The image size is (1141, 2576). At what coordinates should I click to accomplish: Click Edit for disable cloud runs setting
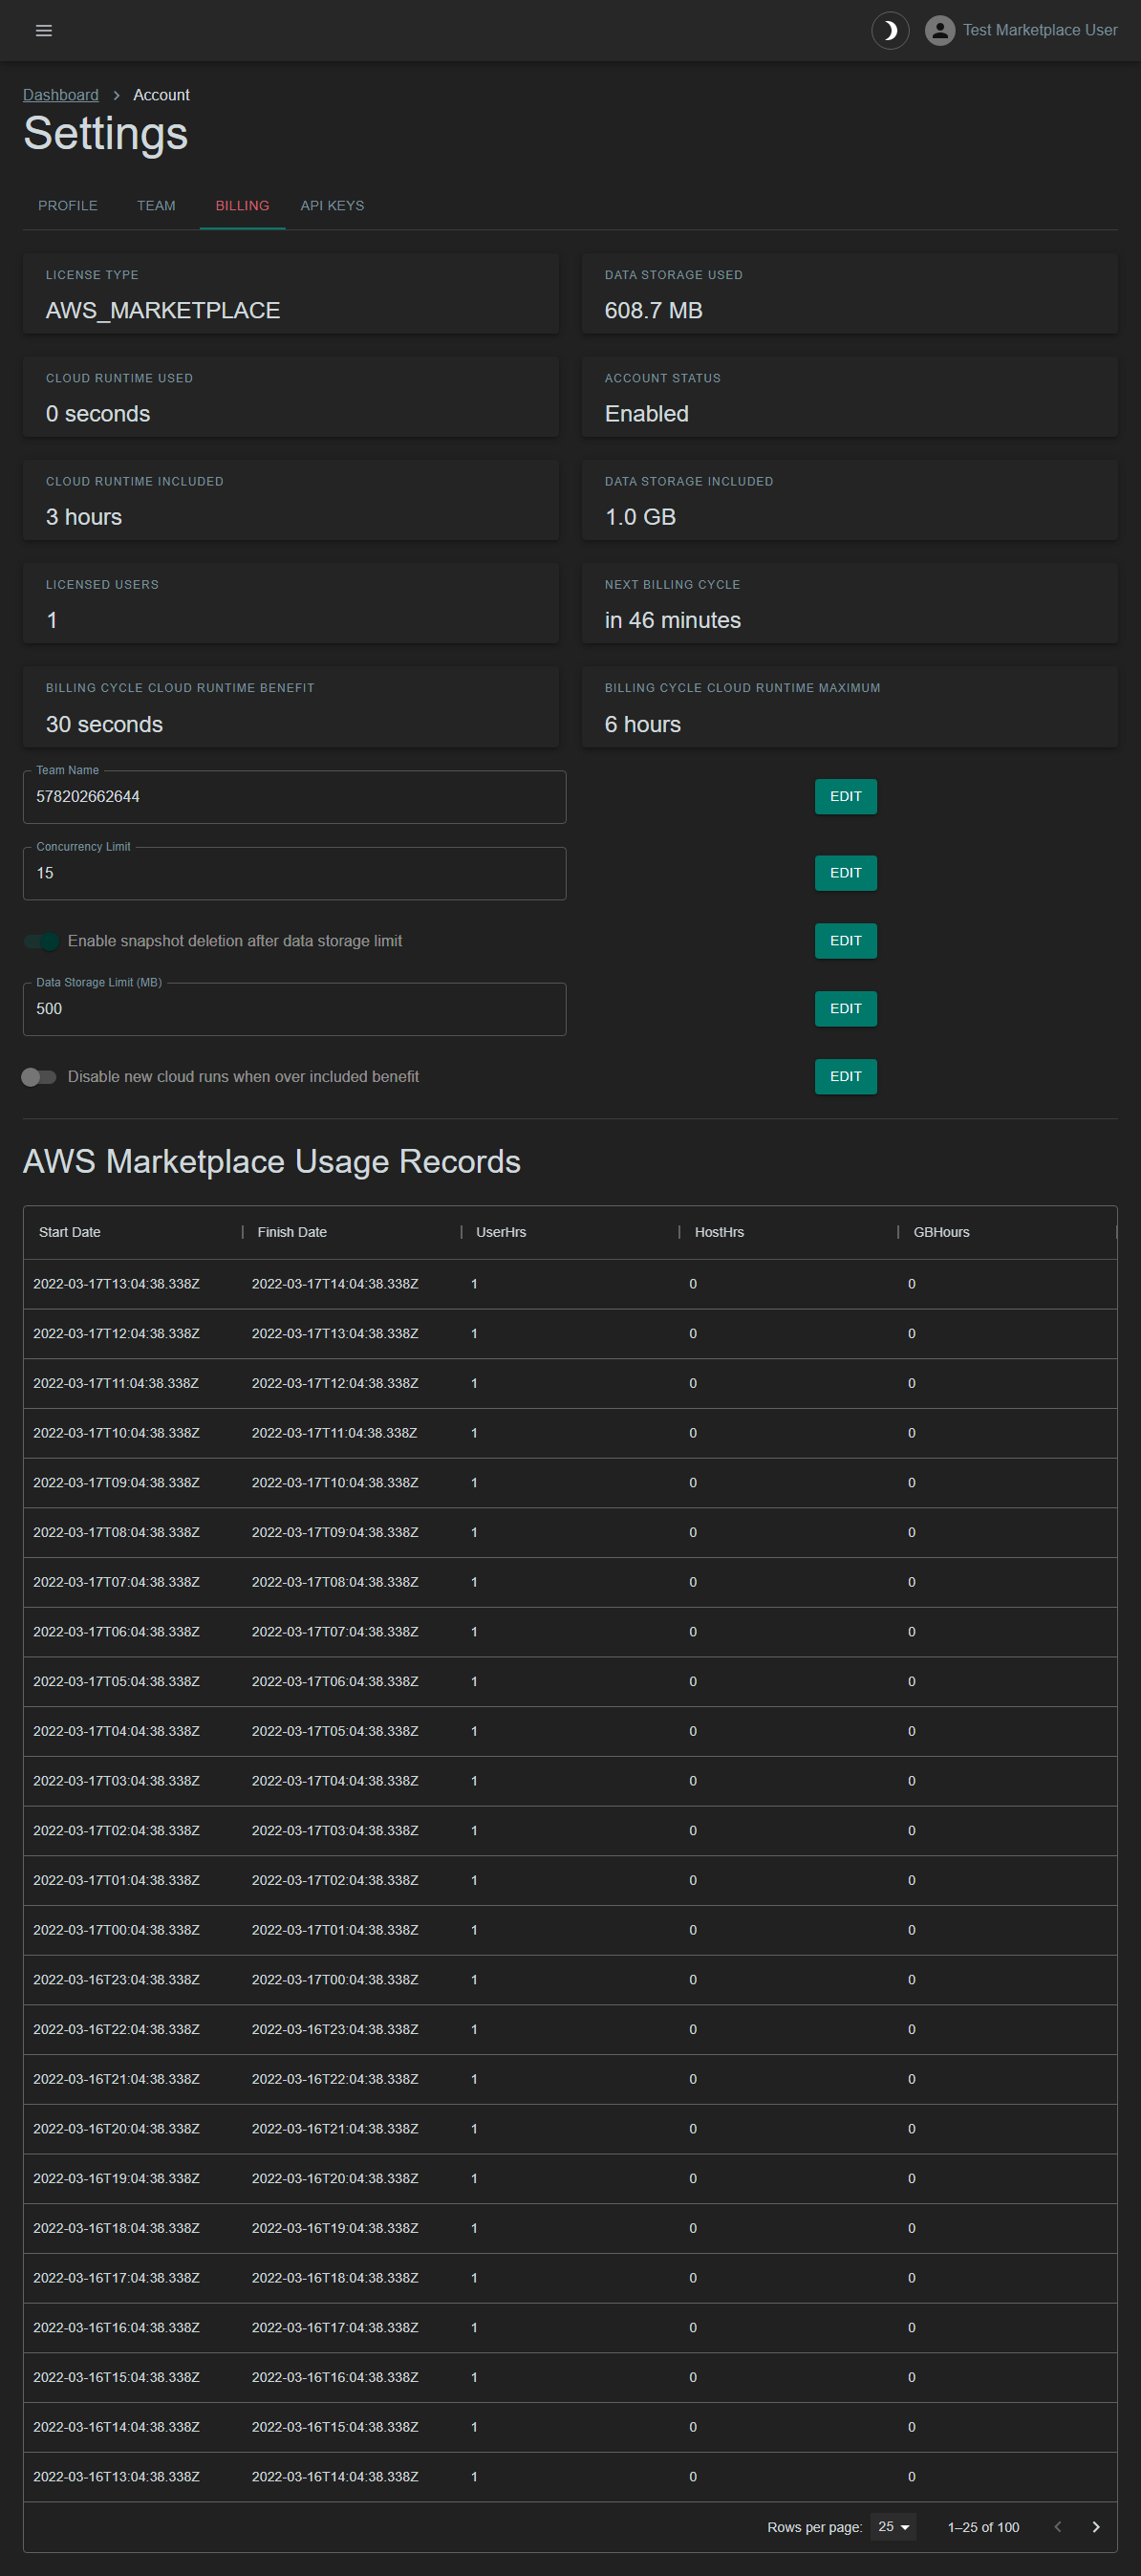pos(845,1077)
